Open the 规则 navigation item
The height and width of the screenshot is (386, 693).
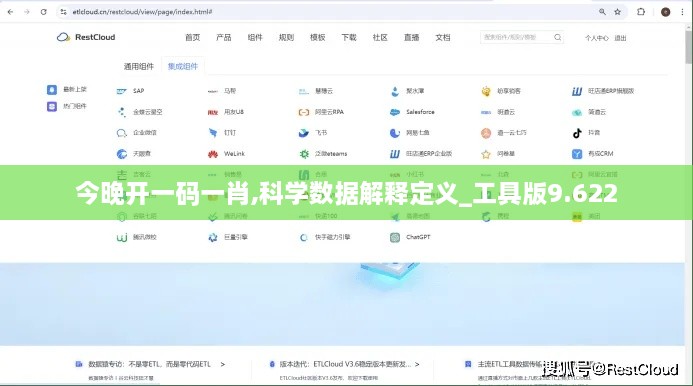point(286,38)
